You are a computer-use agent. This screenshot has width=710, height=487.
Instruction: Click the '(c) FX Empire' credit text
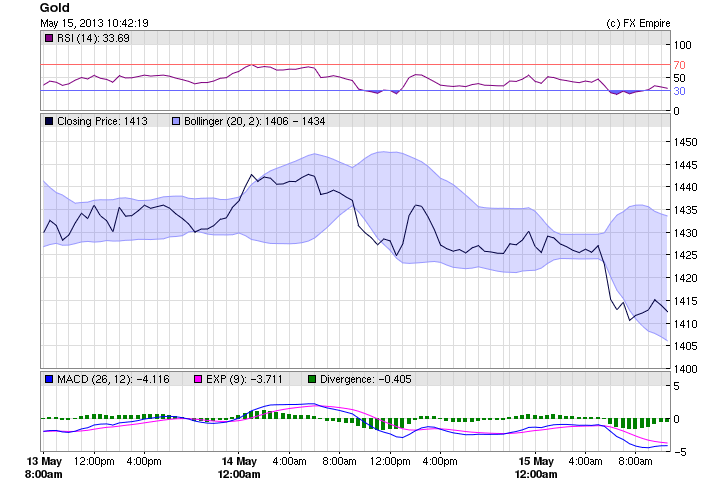638,23
